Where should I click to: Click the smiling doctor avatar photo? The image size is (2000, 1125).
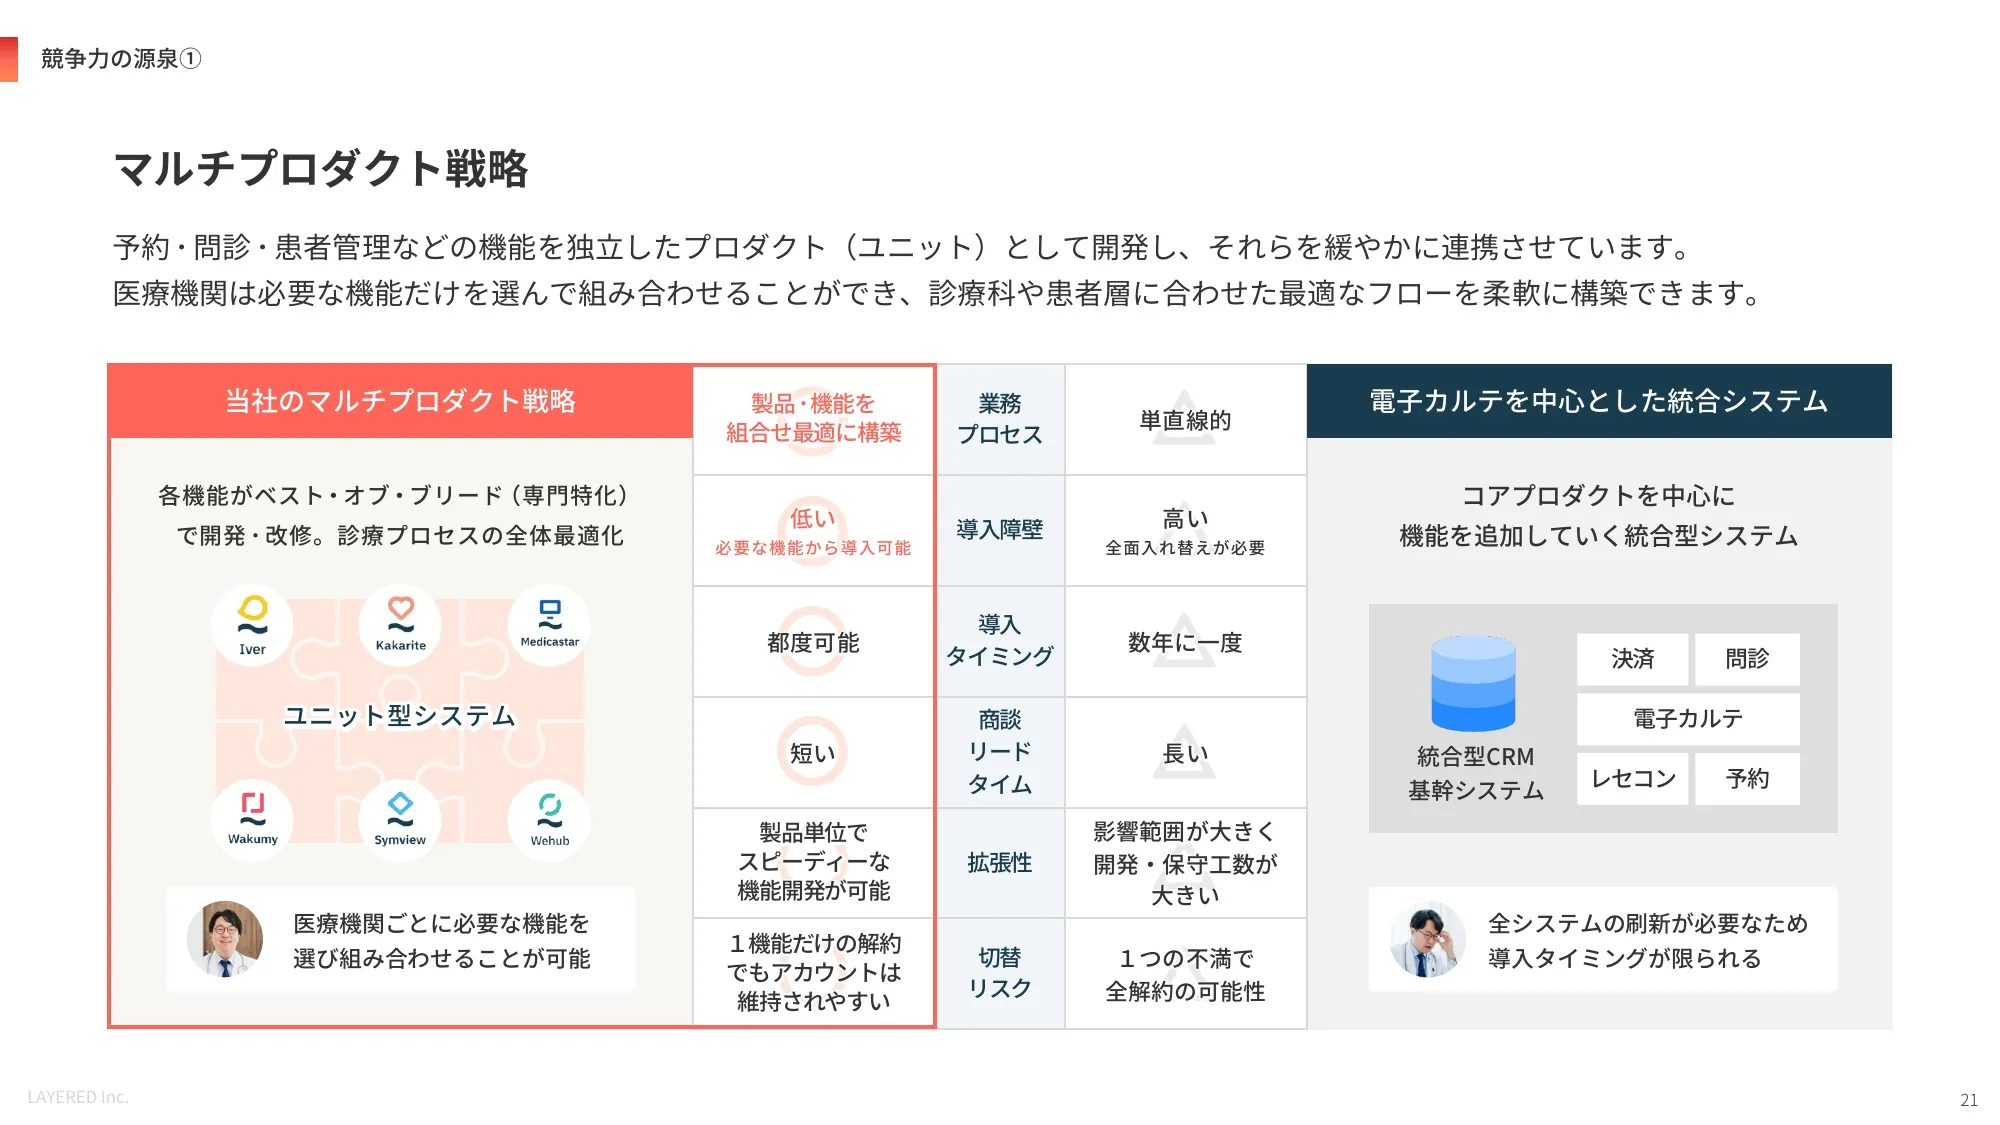[225, 939]
